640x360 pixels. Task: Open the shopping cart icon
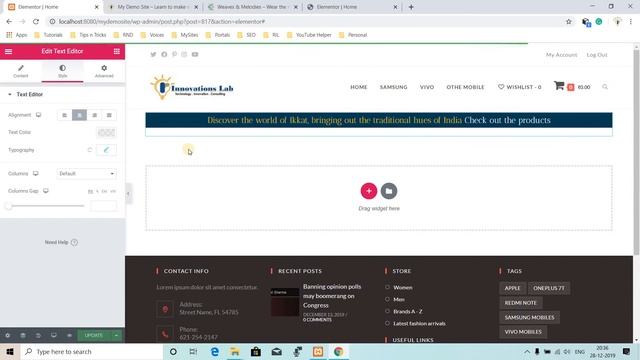tap(559, 86)
